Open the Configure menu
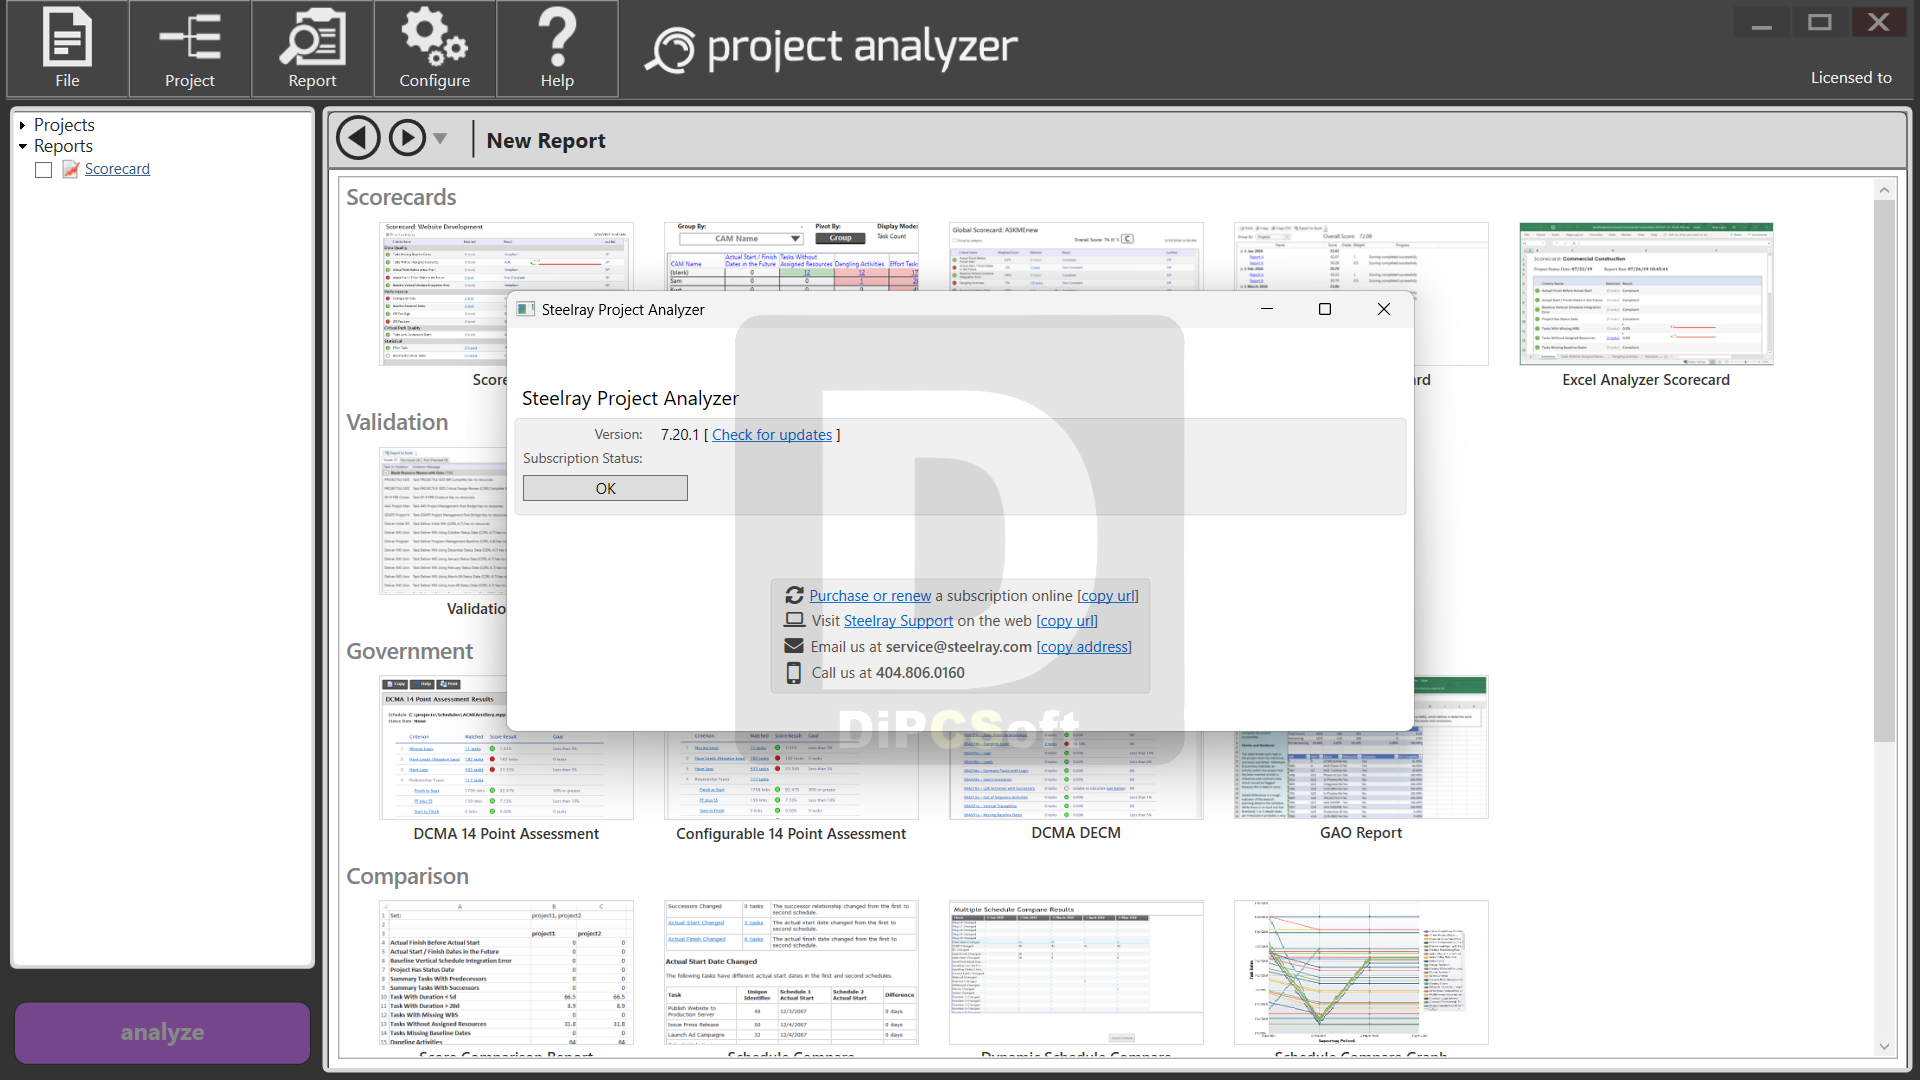Viewport: 1920px width, 1080px height. click(435, 48)
